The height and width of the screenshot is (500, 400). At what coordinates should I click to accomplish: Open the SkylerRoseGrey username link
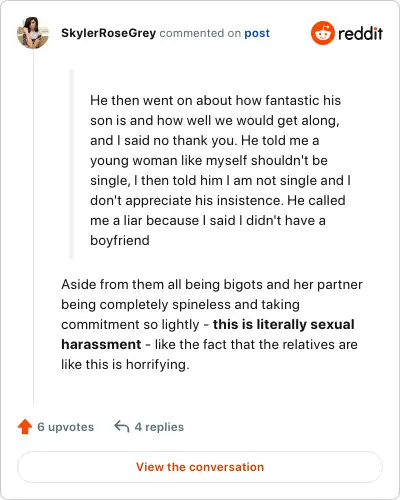point(108,33)
